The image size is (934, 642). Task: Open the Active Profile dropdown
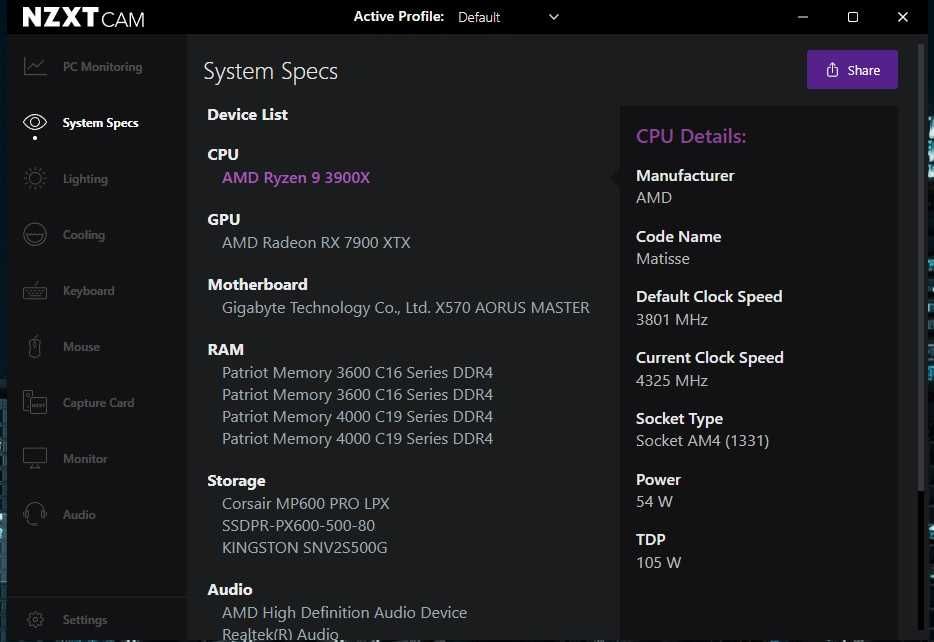(508, 17)
